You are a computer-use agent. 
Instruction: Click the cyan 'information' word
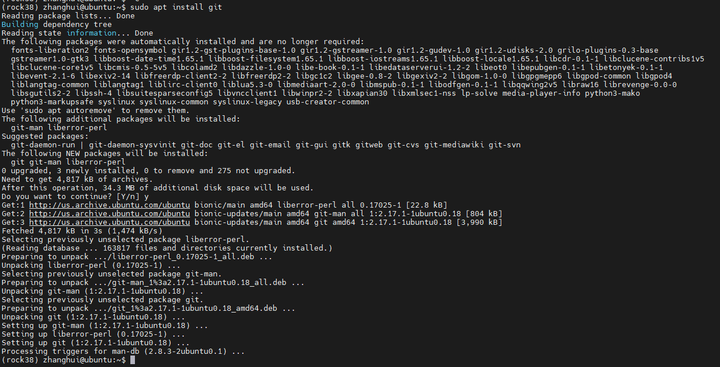pos(91,33)
